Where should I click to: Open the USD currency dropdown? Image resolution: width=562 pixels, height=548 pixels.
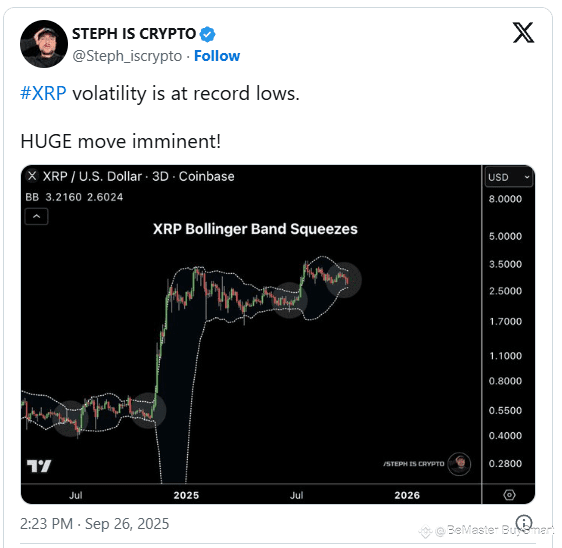509,177
